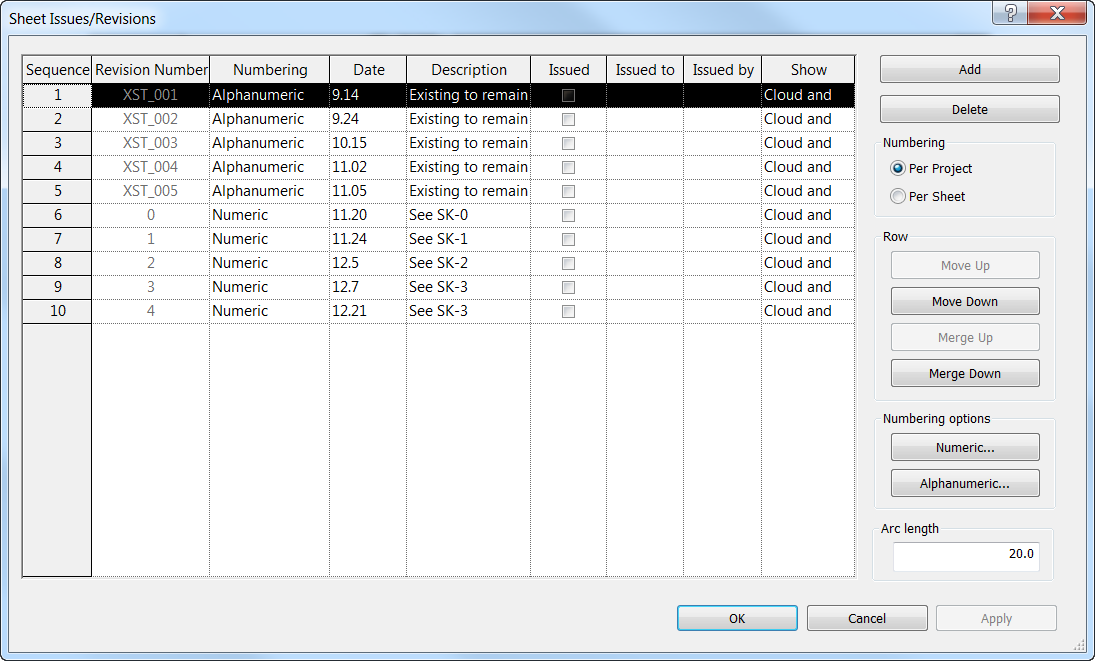
Task: Open Numbering cell for revision at 11.24
Action: coord(270,239)
